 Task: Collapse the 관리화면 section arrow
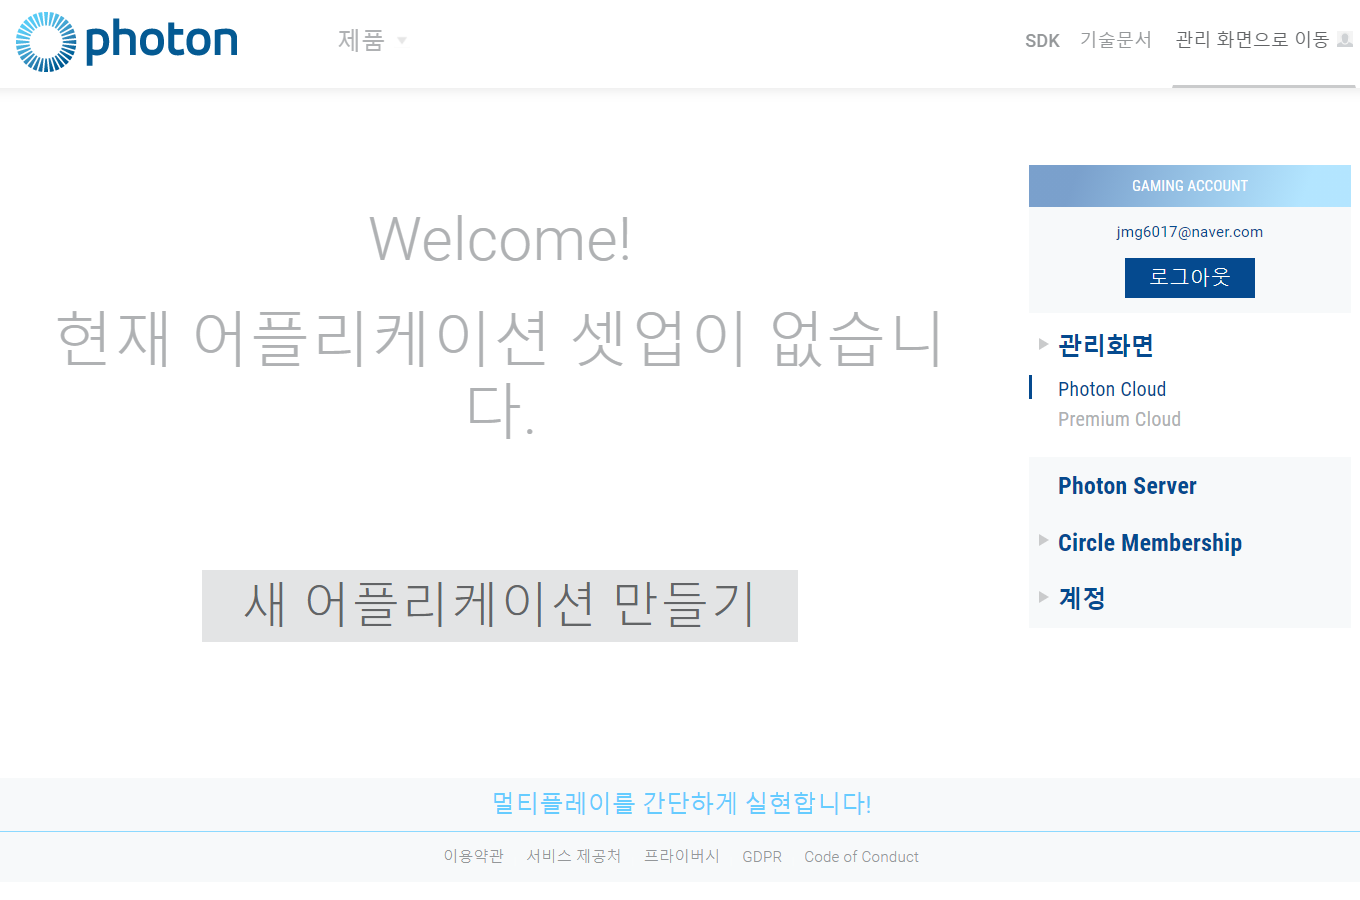tap(1043, 344)
